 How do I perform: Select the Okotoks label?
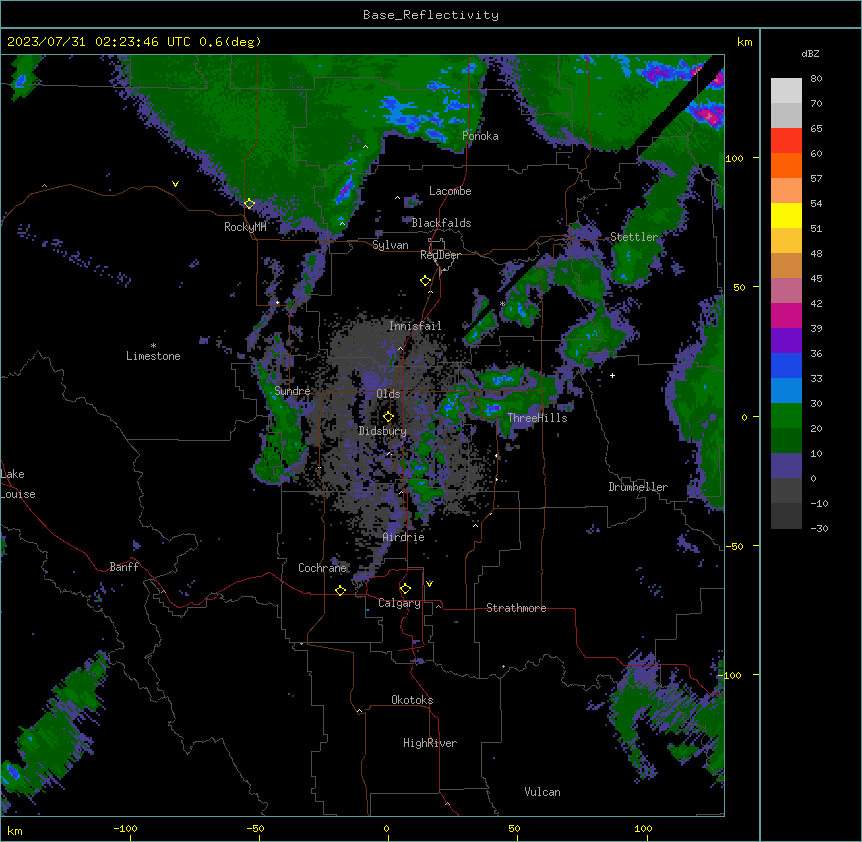[412, 700]
